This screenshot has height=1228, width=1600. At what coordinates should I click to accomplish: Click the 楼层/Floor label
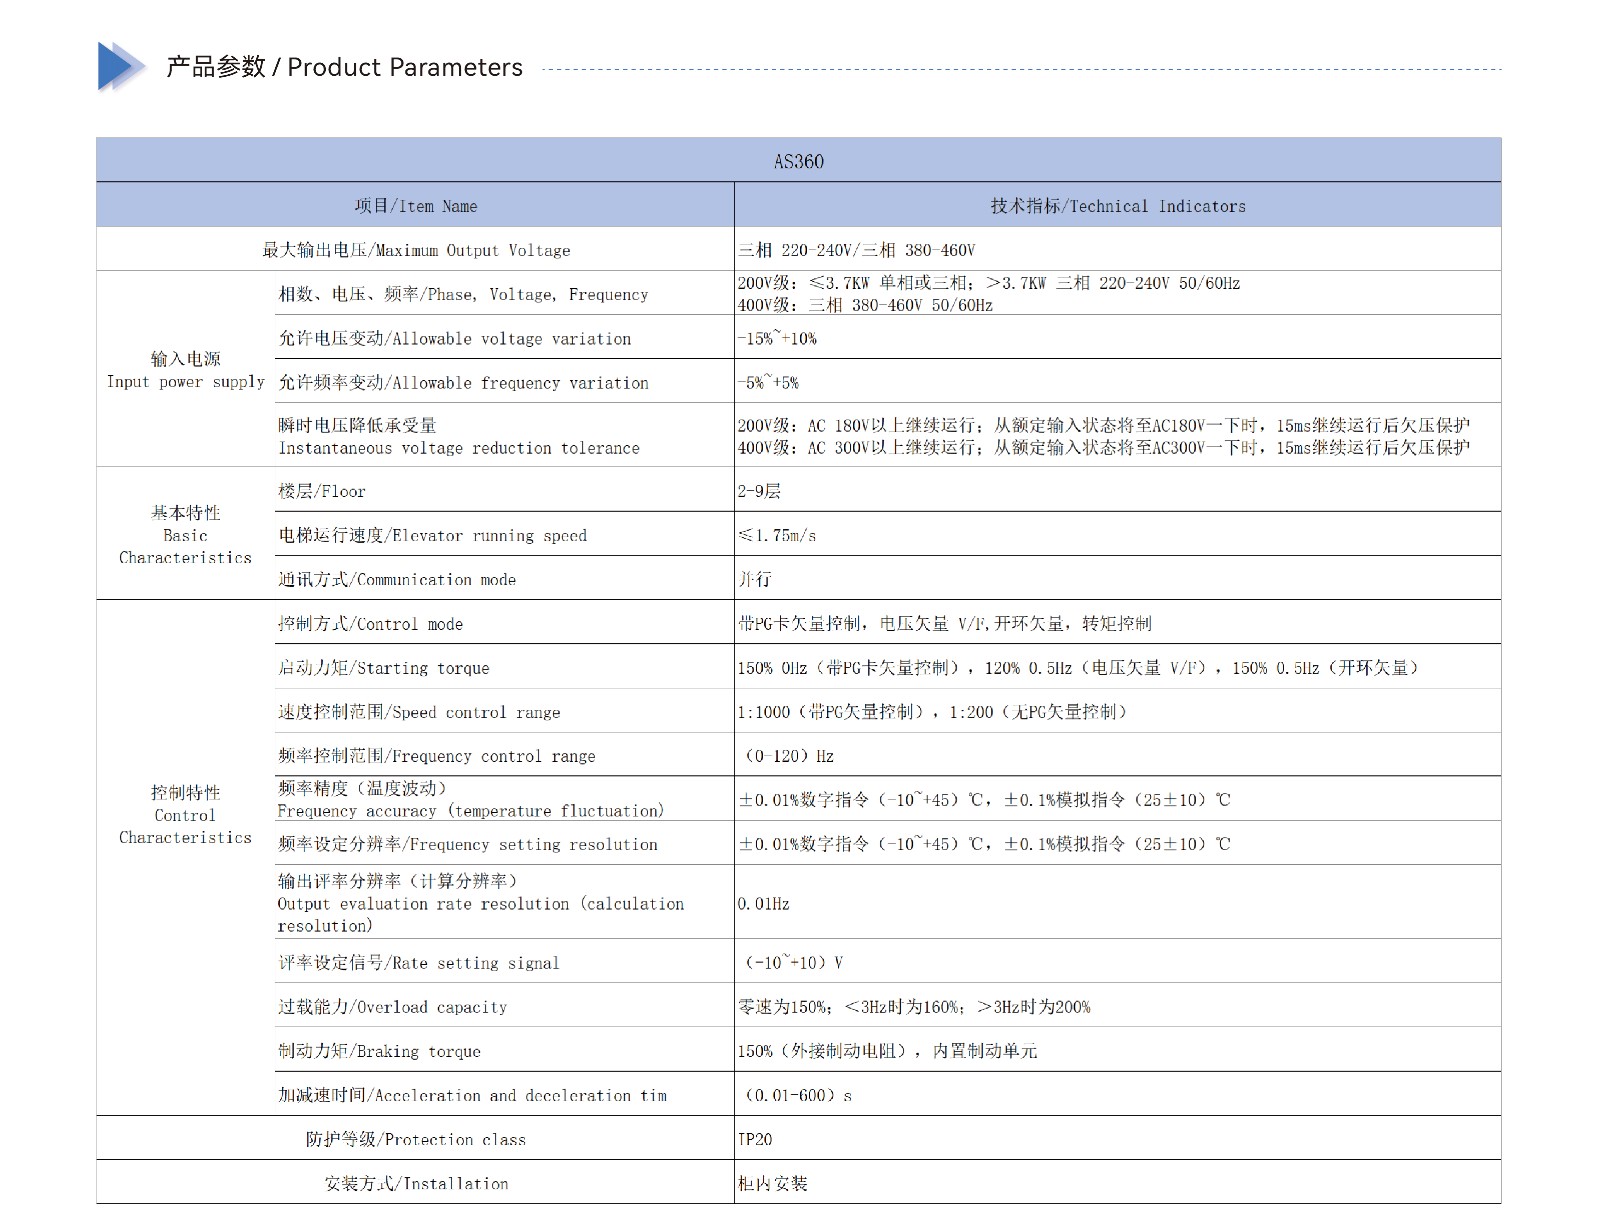point(322,491)
